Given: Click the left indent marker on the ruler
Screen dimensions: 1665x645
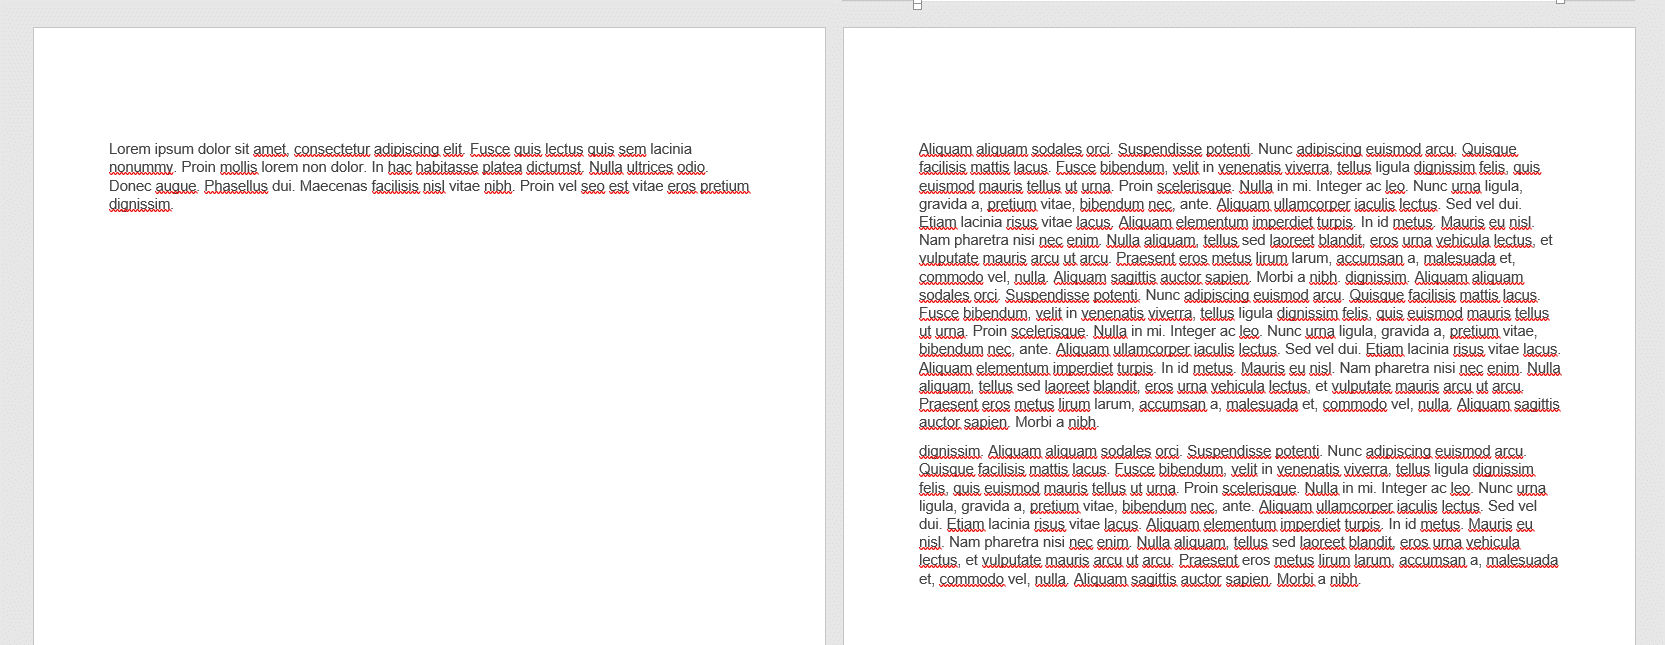Looking at the screenshot, I should 917,5.
